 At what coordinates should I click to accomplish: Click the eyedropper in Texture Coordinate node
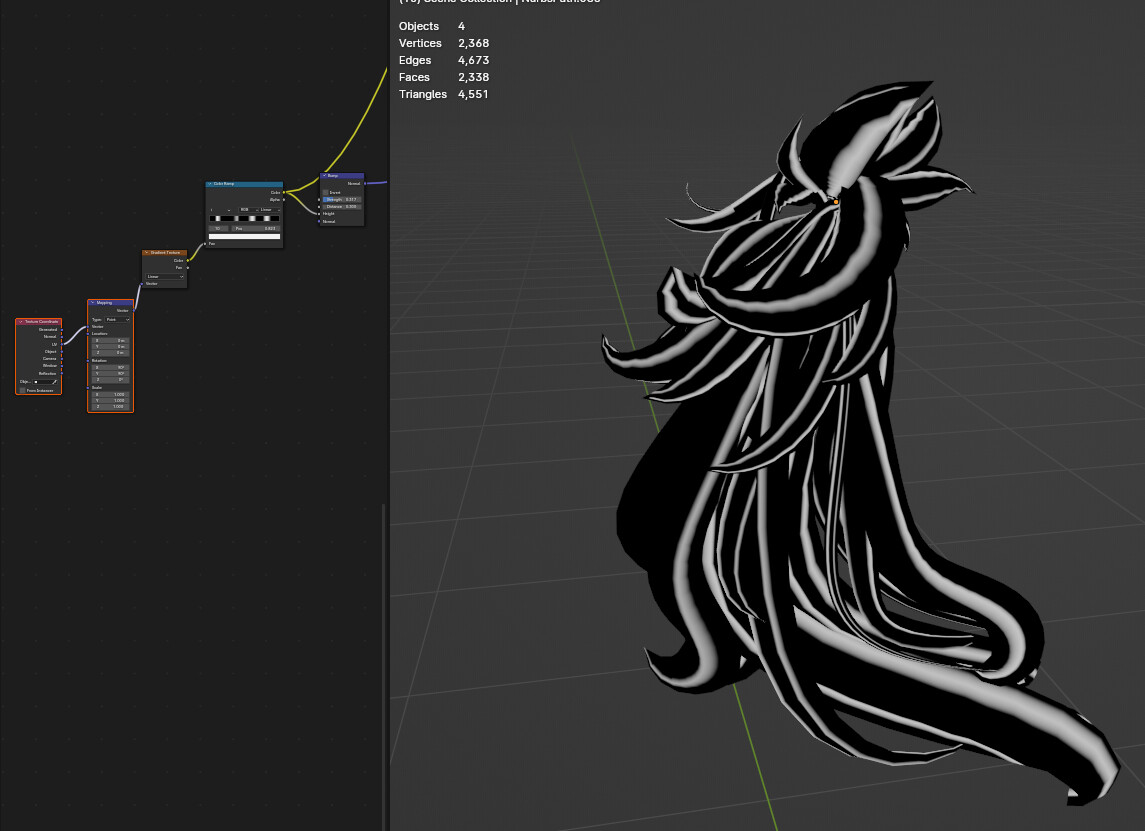54,382
